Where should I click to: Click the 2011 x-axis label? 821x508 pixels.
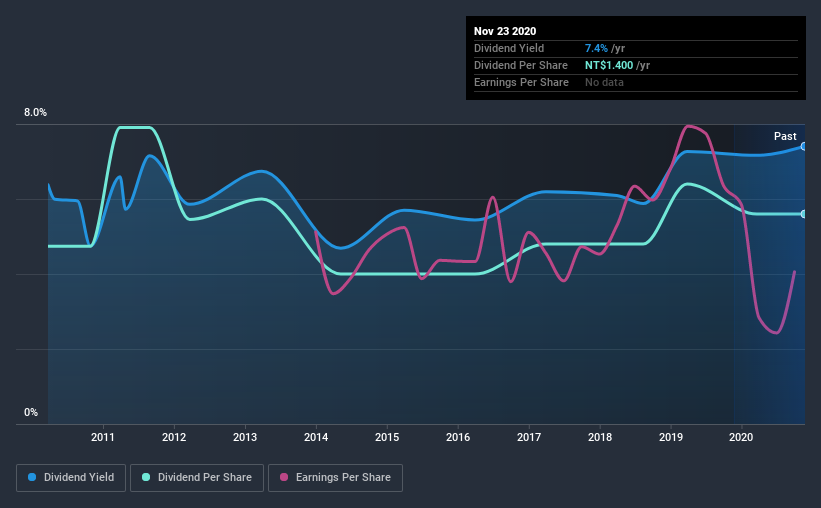[x=103, y=437]
